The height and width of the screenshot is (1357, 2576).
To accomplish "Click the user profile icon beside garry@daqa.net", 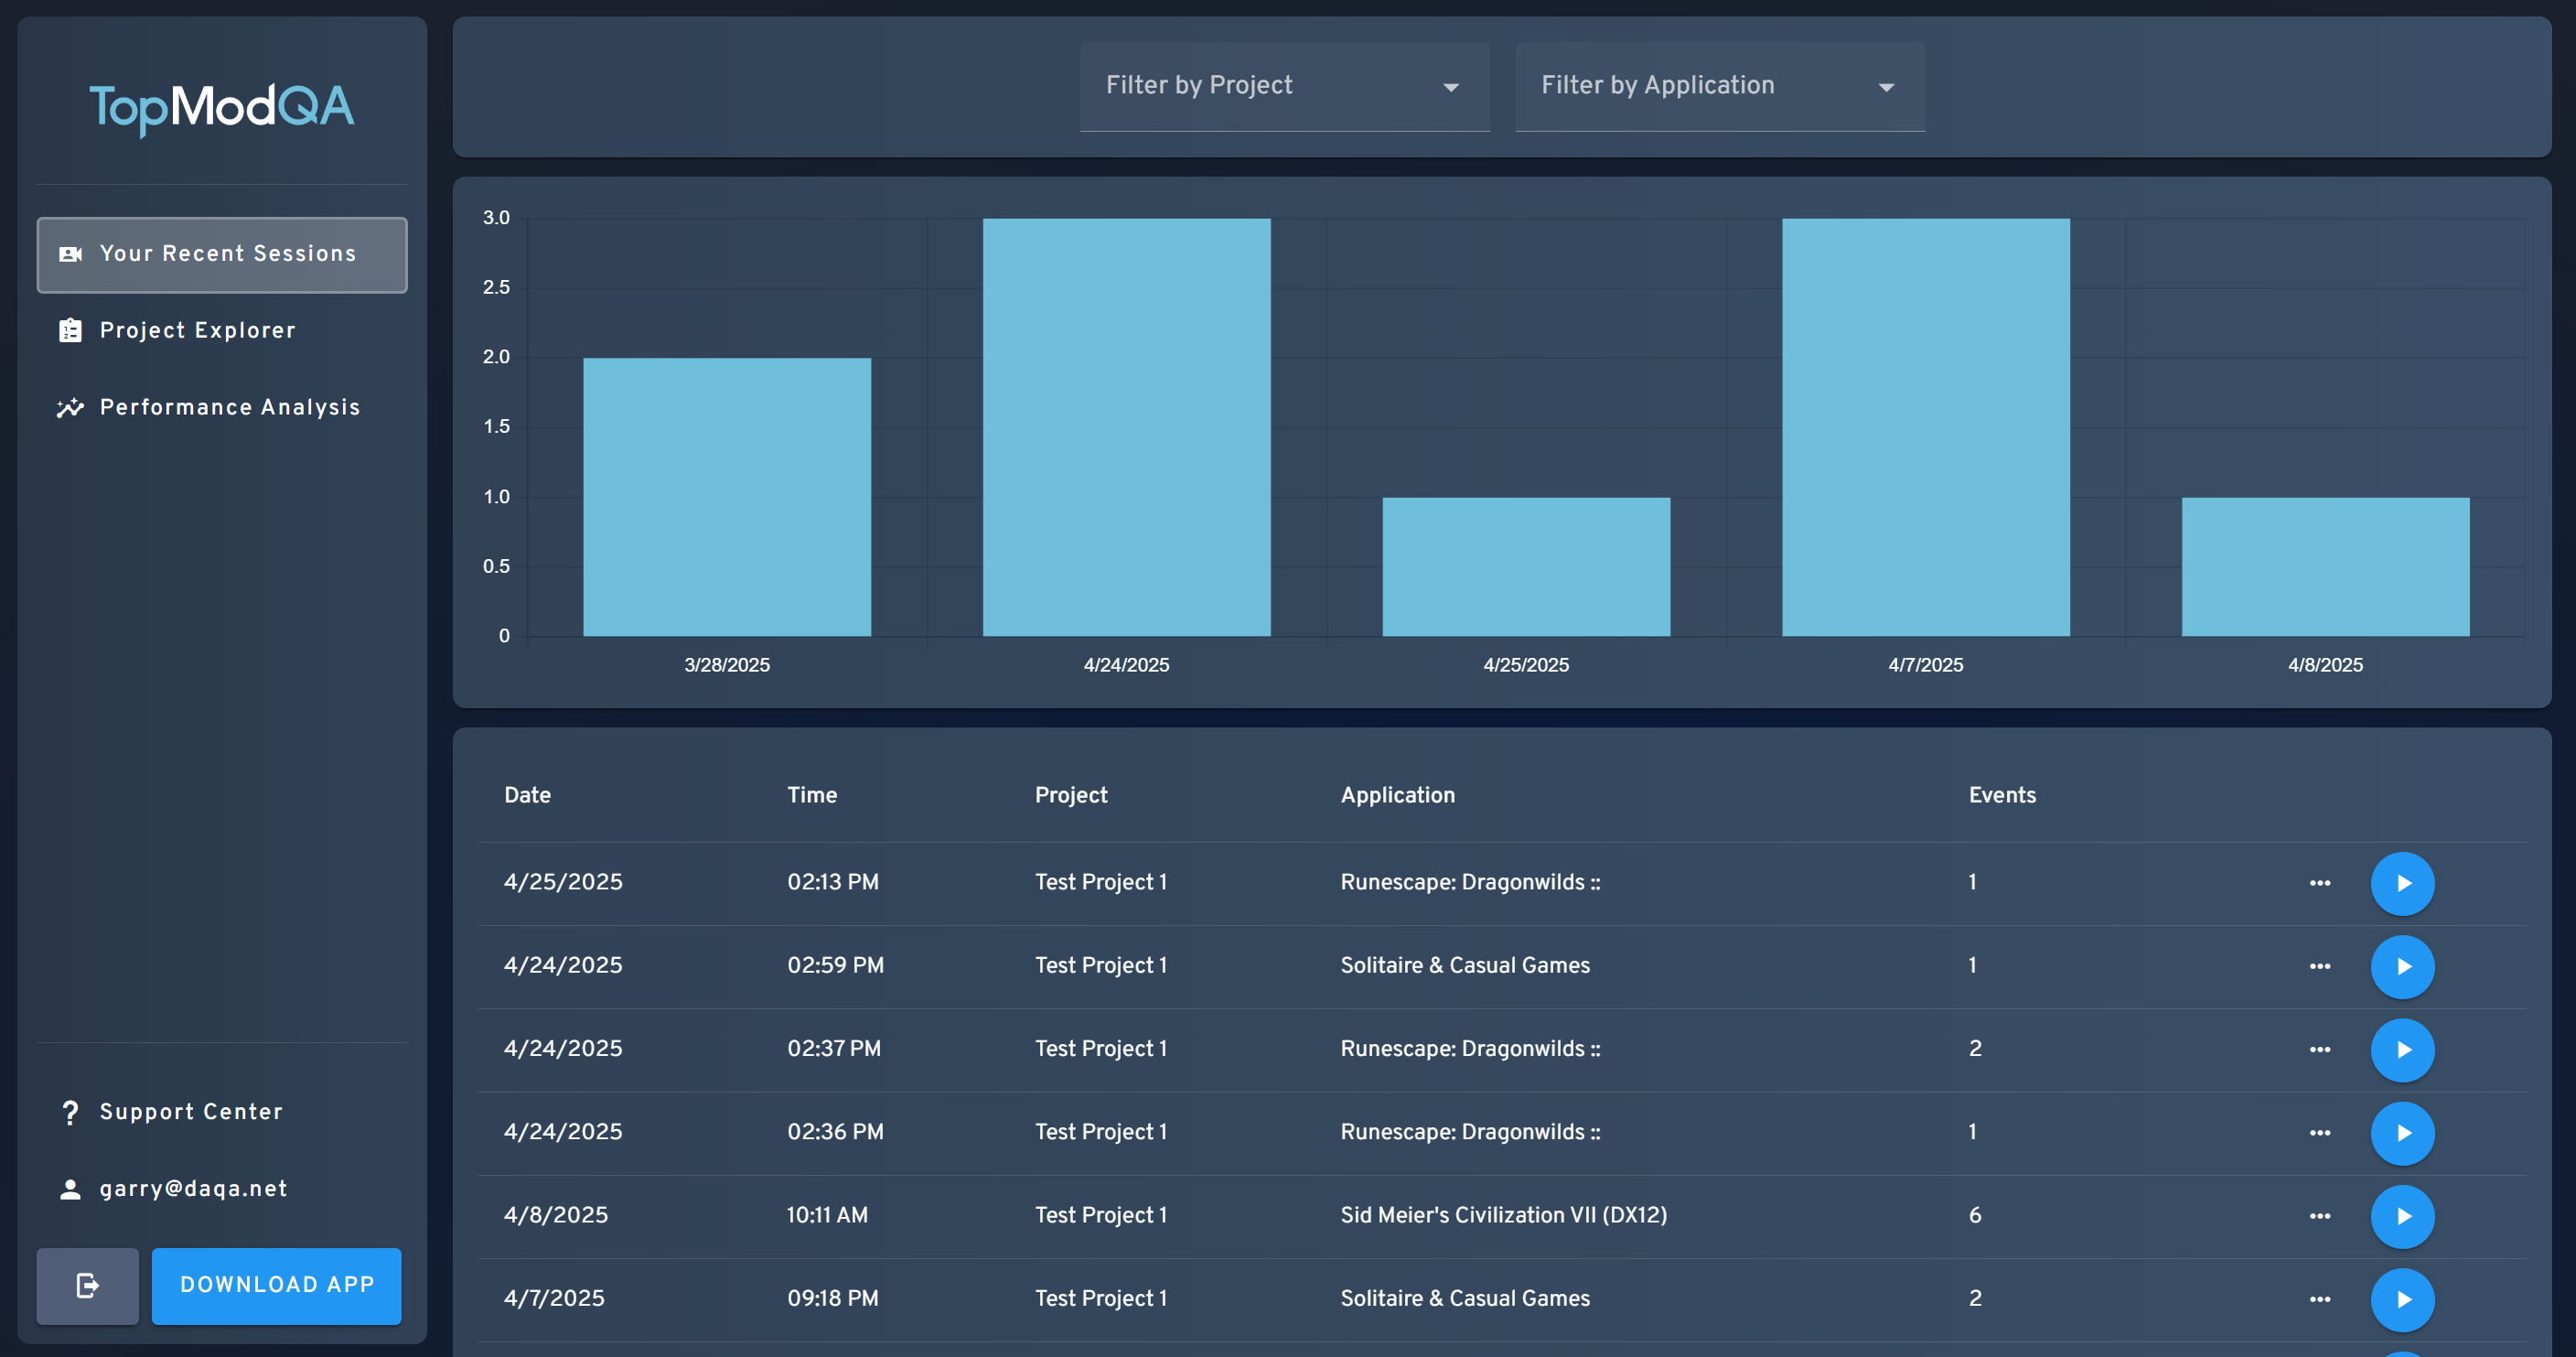I will [70, 1189].
